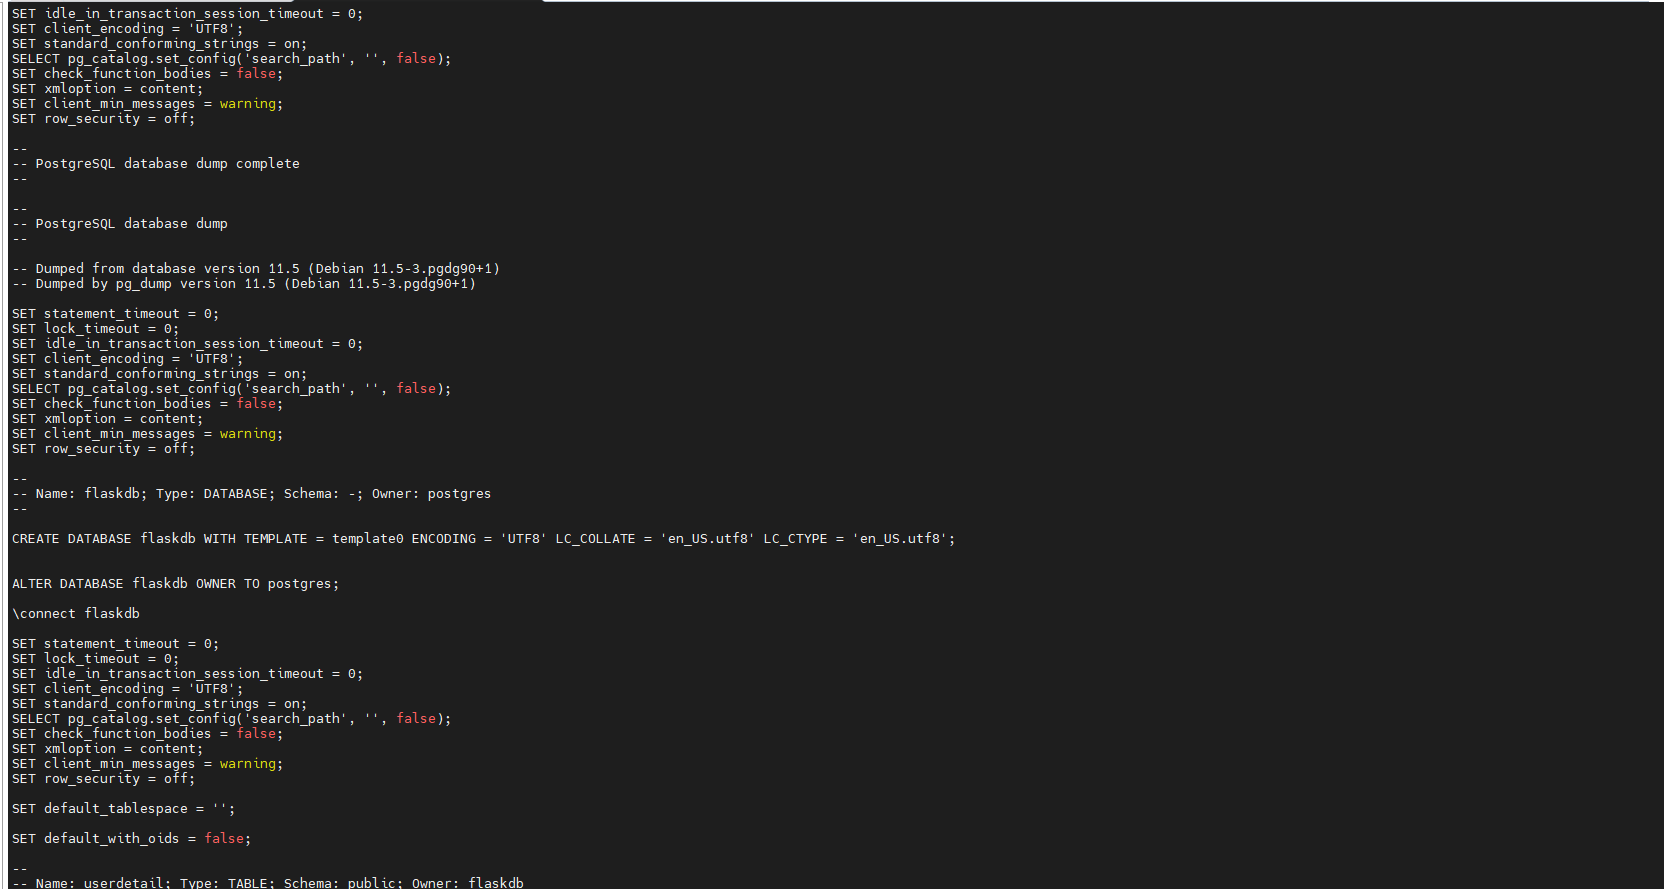This screenshot has height=889, width=1664.
Task: Click 'SET row_security = off;' just above 'SET default_tablespace'
Action: pyautogui.click(x=104, y=779)
